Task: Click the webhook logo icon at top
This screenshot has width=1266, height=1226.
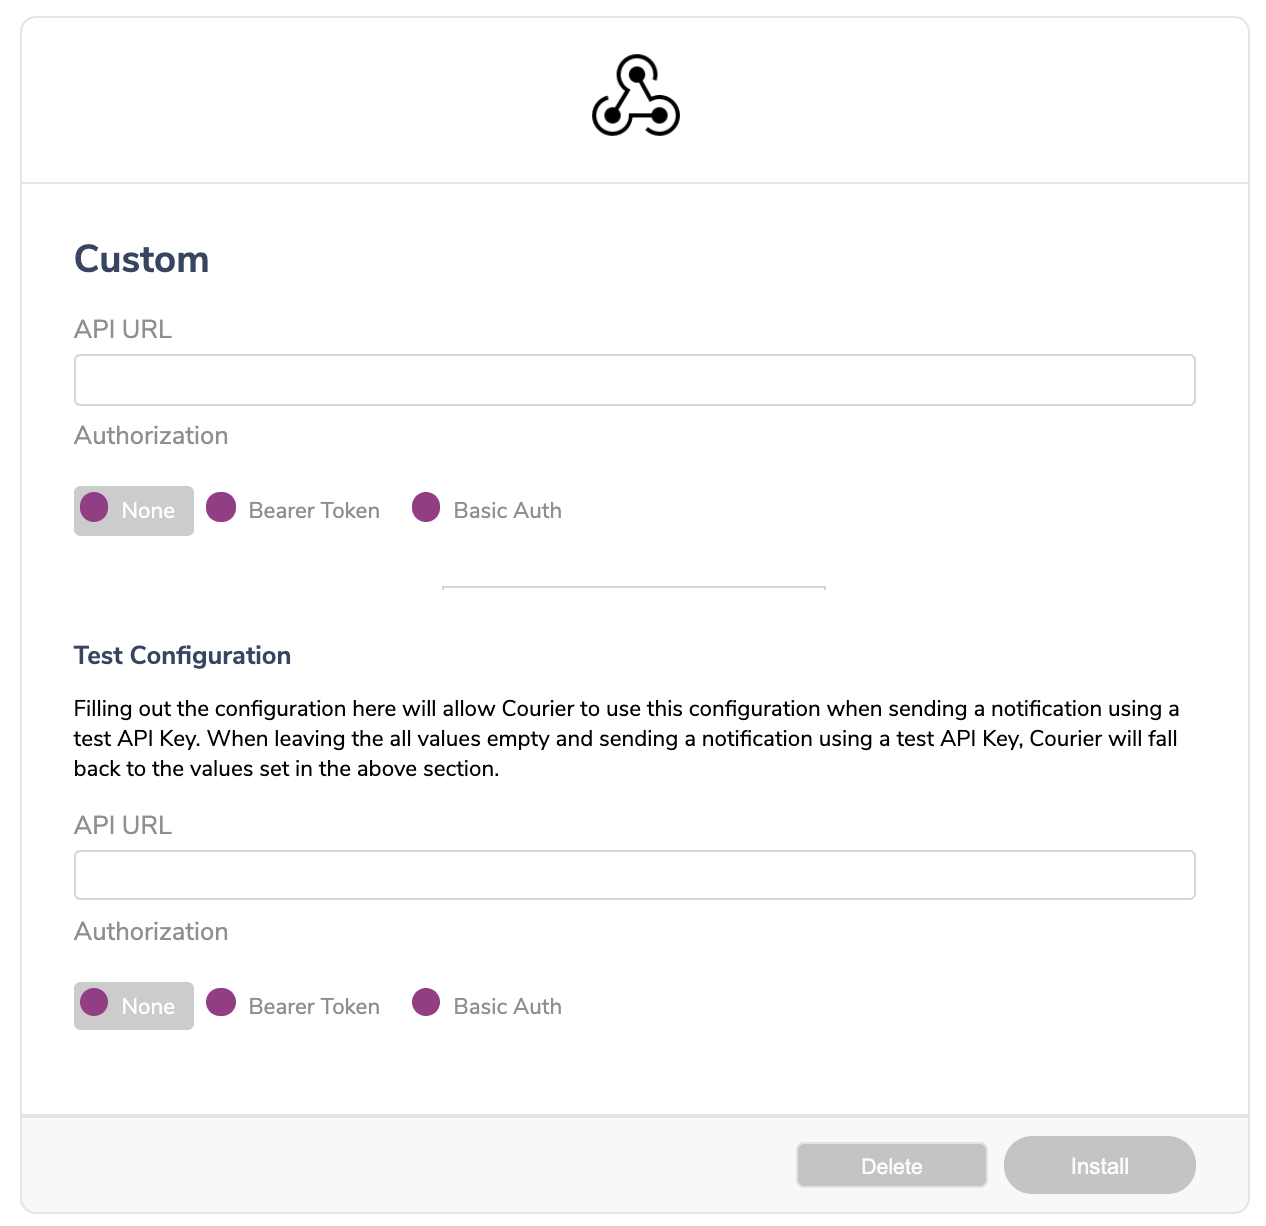Action: point(636,96)
